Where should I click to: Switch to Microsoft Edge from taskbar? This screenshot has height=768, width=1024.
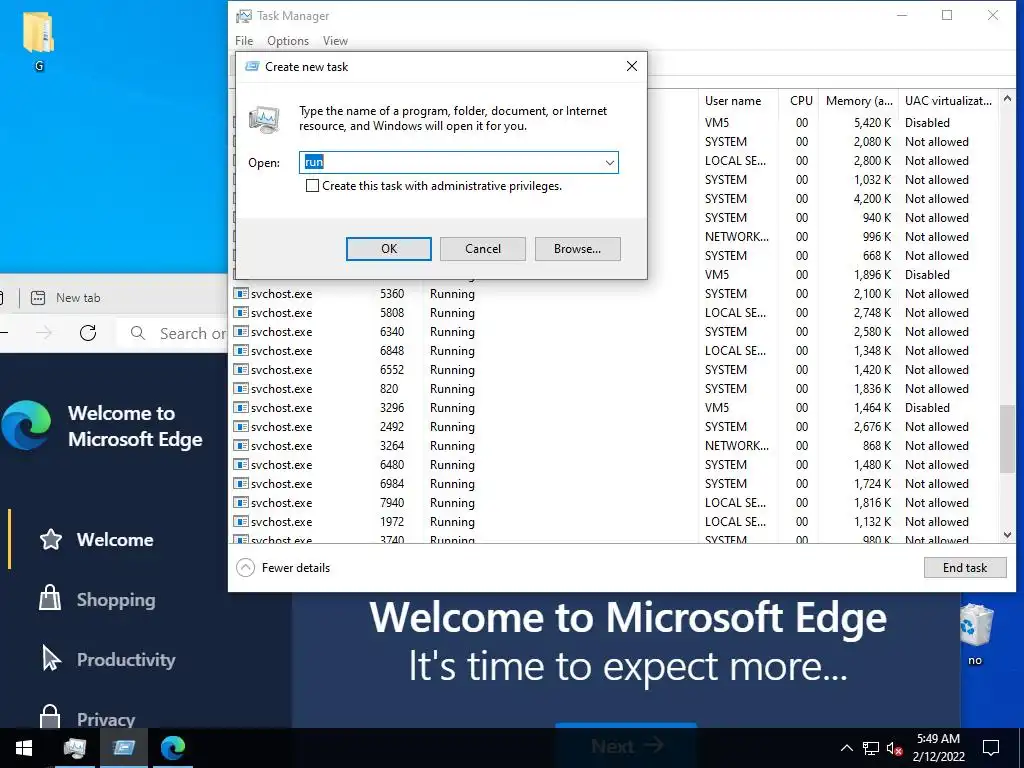point(172,748)
